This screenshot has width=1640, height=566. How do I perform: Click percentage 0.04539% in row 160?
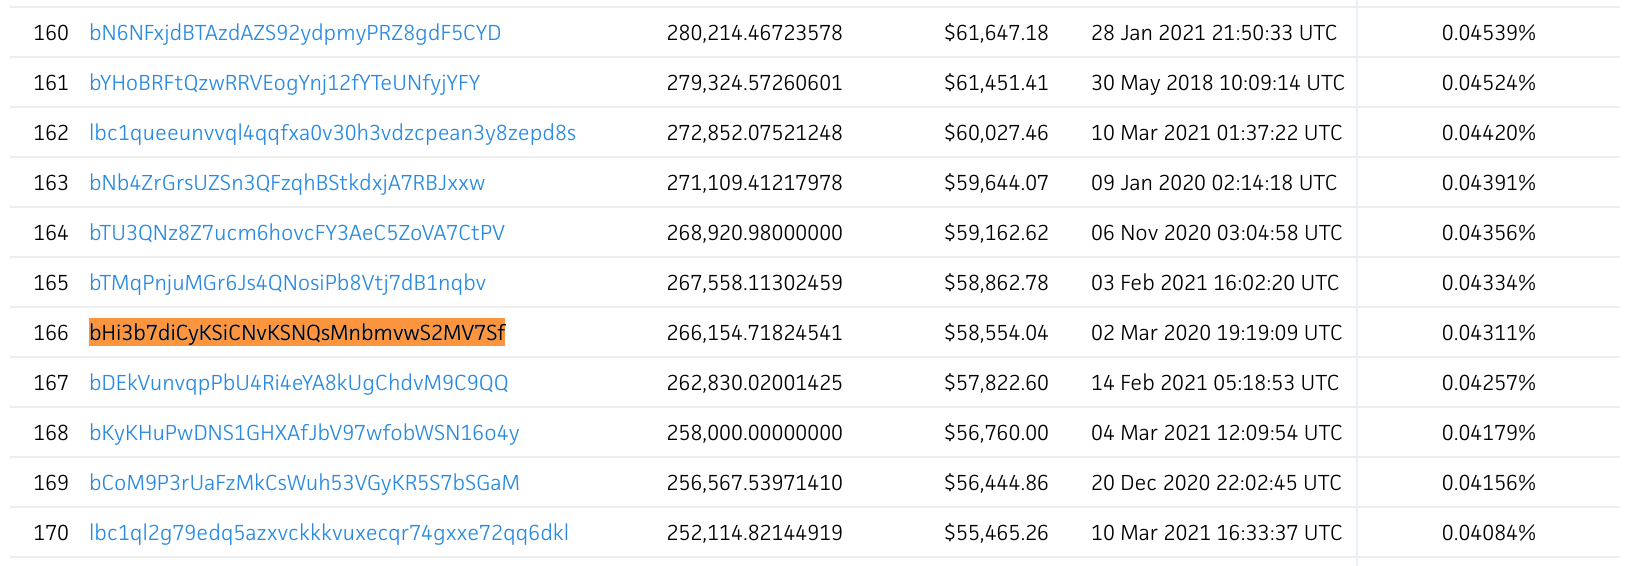pos(1489,33)
